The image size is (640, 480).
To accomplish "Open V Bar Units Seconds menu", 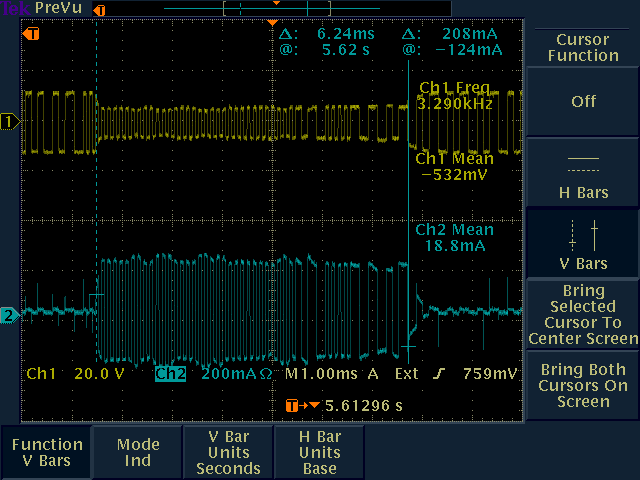I will [x=228, y=452].
